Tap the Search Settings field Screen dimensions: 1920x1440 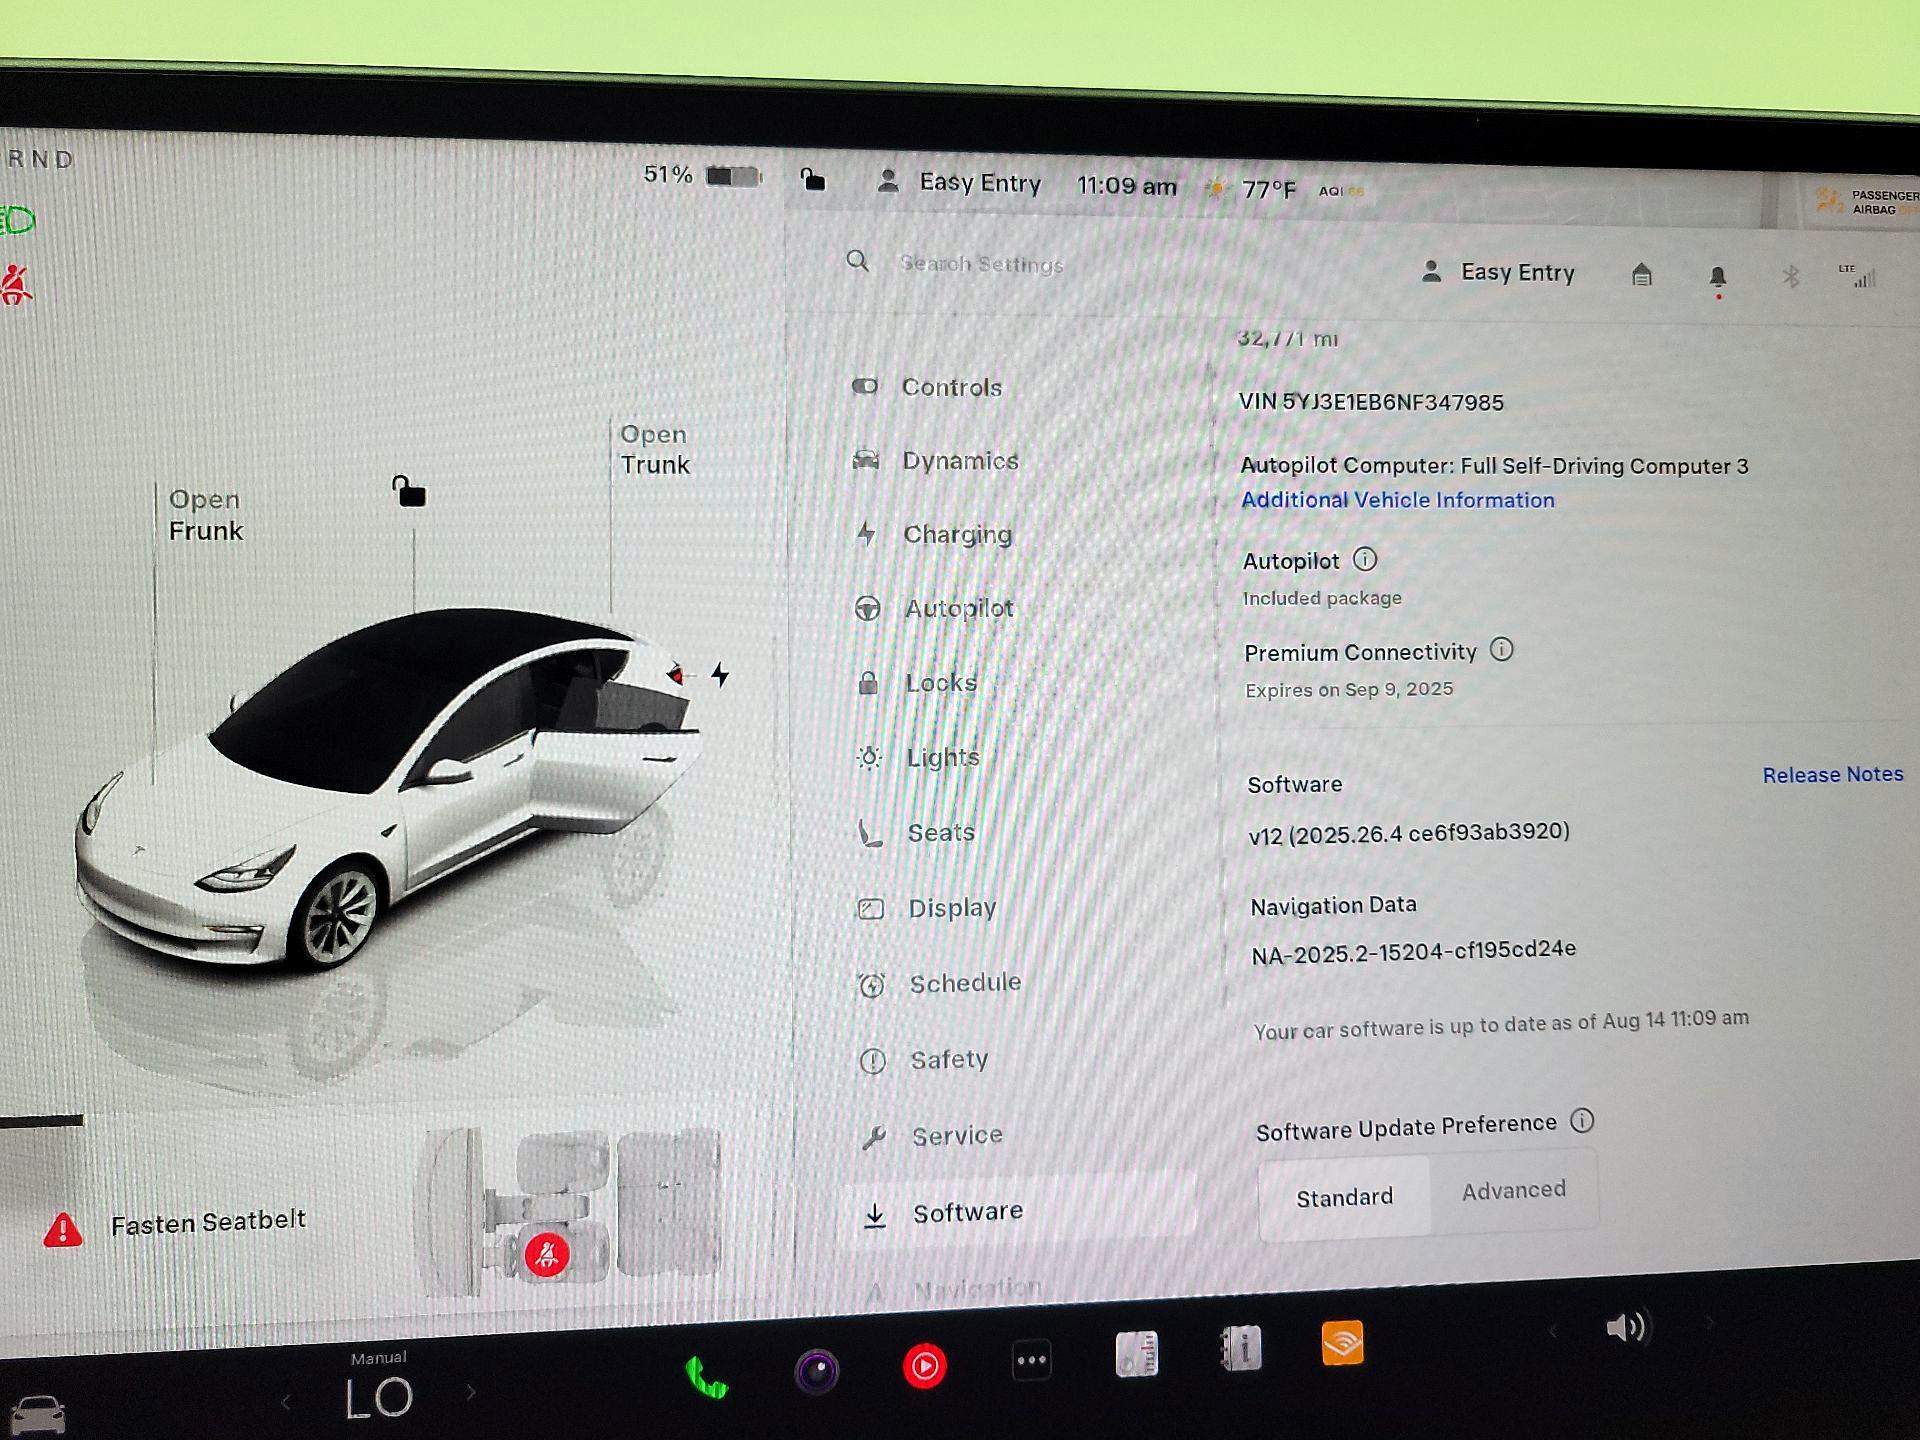[980, 263]
